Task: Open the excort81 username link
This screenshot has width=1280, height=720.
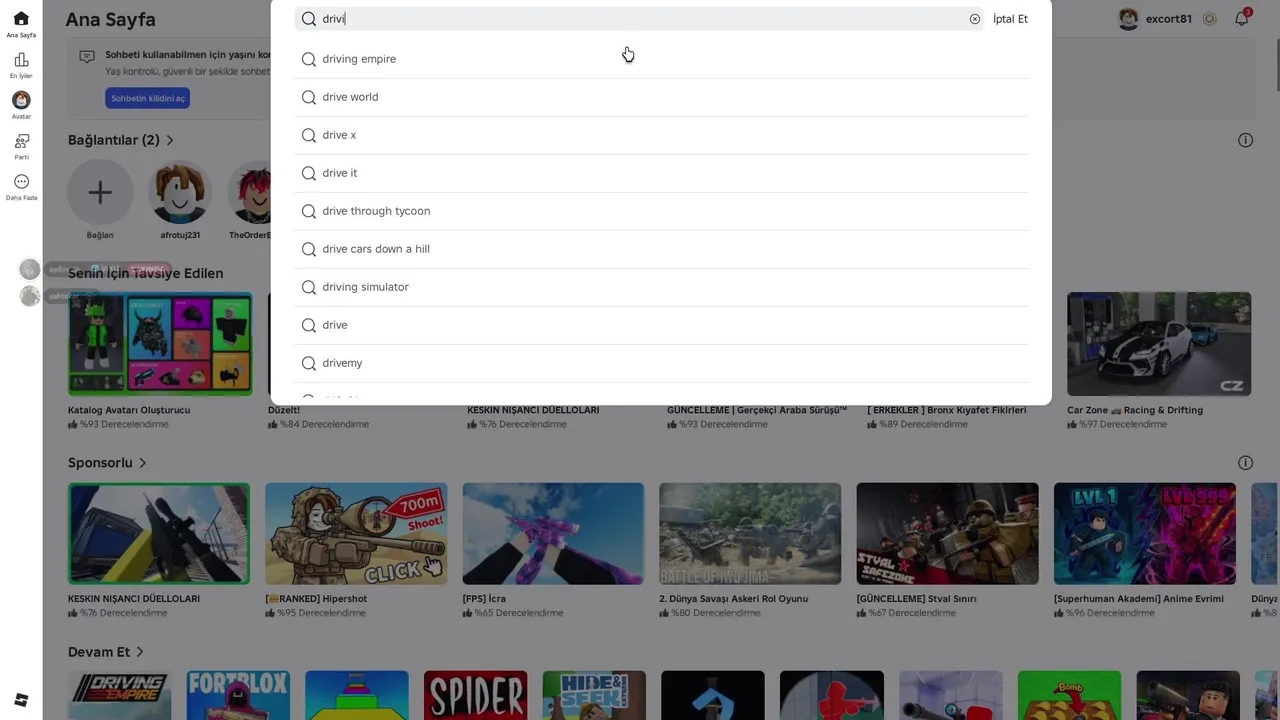Action: point(1168,19)
